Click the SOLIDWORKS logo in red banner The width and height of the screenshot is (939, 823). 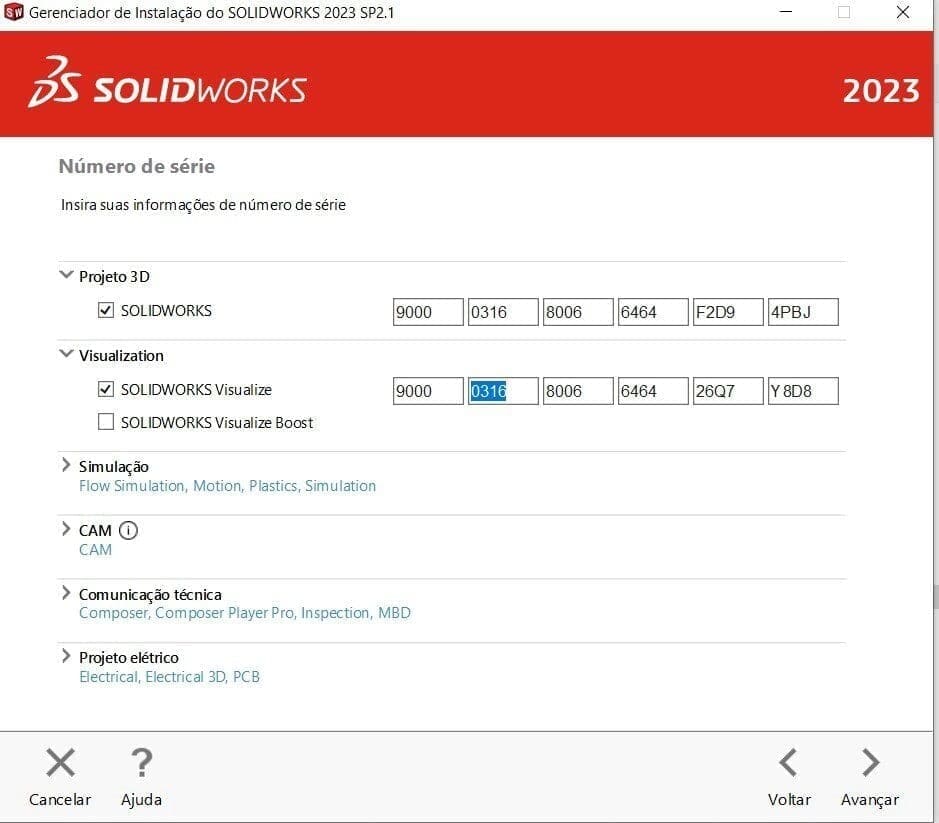pyautogui.click(x=168, y=83)
